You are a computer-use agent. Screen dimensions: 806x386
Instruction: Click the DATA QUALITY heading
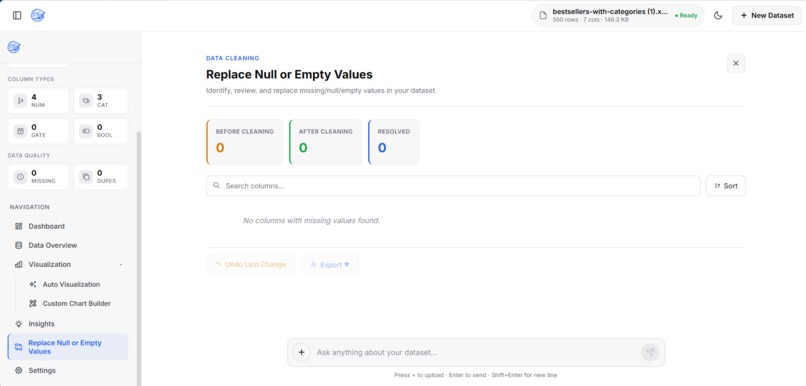(x=29, y=155)
